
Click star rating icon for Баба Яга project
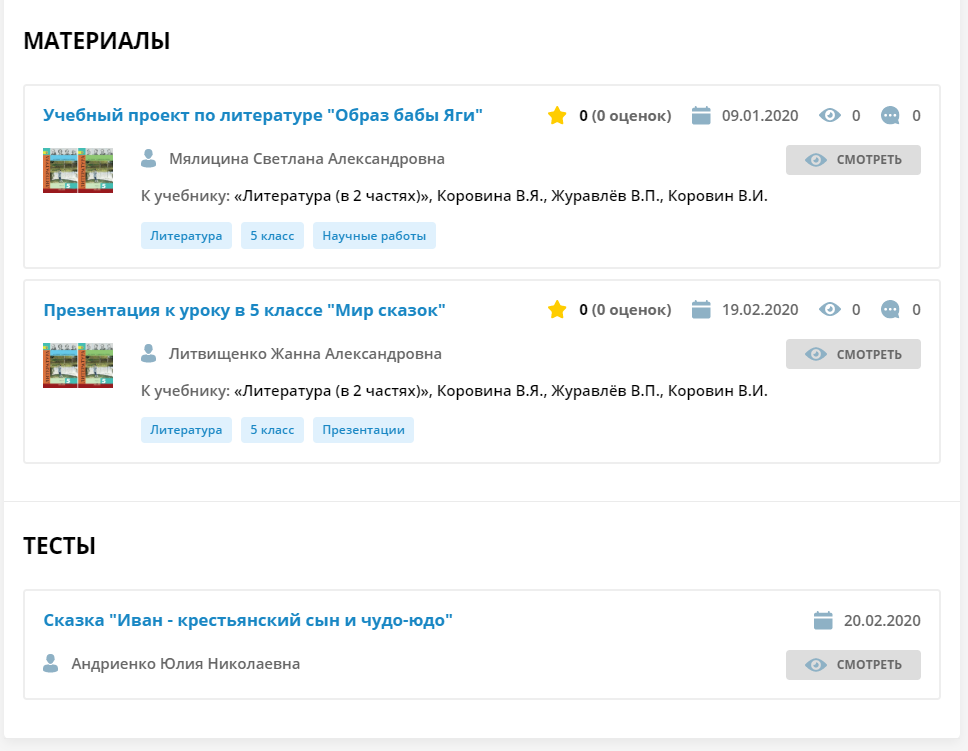tap(557, 116)
